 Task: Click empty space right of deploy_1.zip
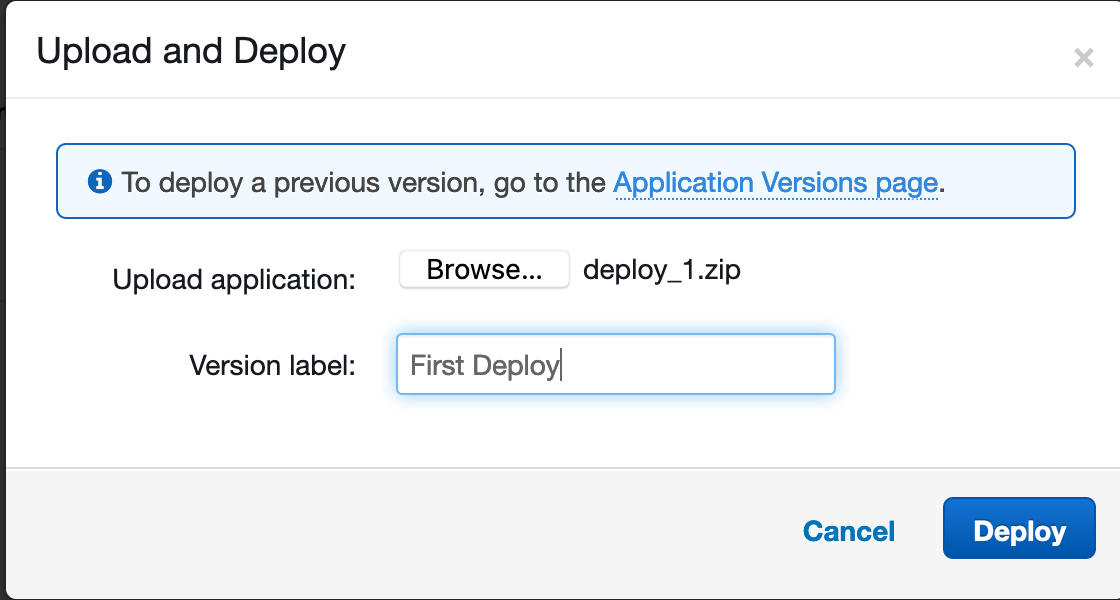900,270
